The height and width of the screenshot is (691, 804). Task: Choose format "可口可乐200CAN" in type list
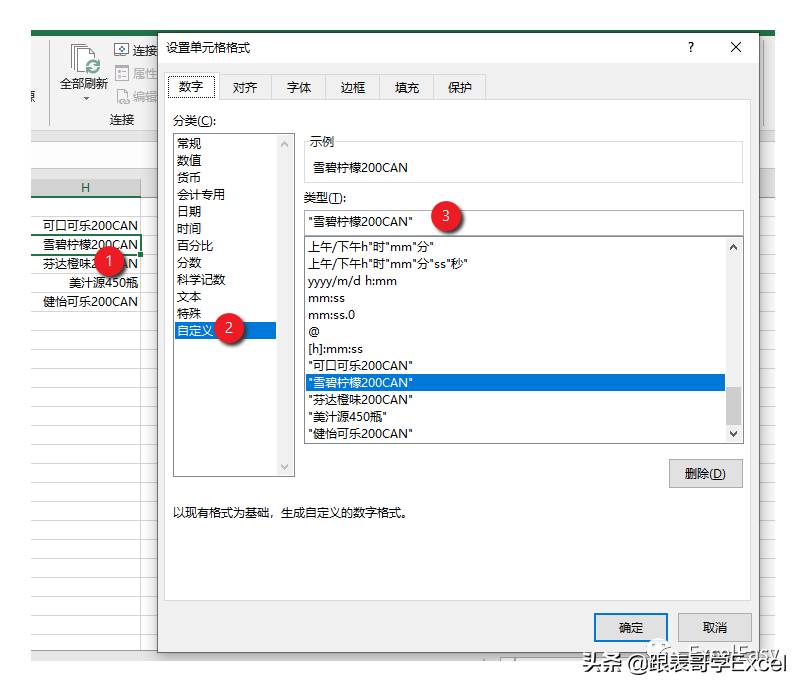[x=515, y=365]
